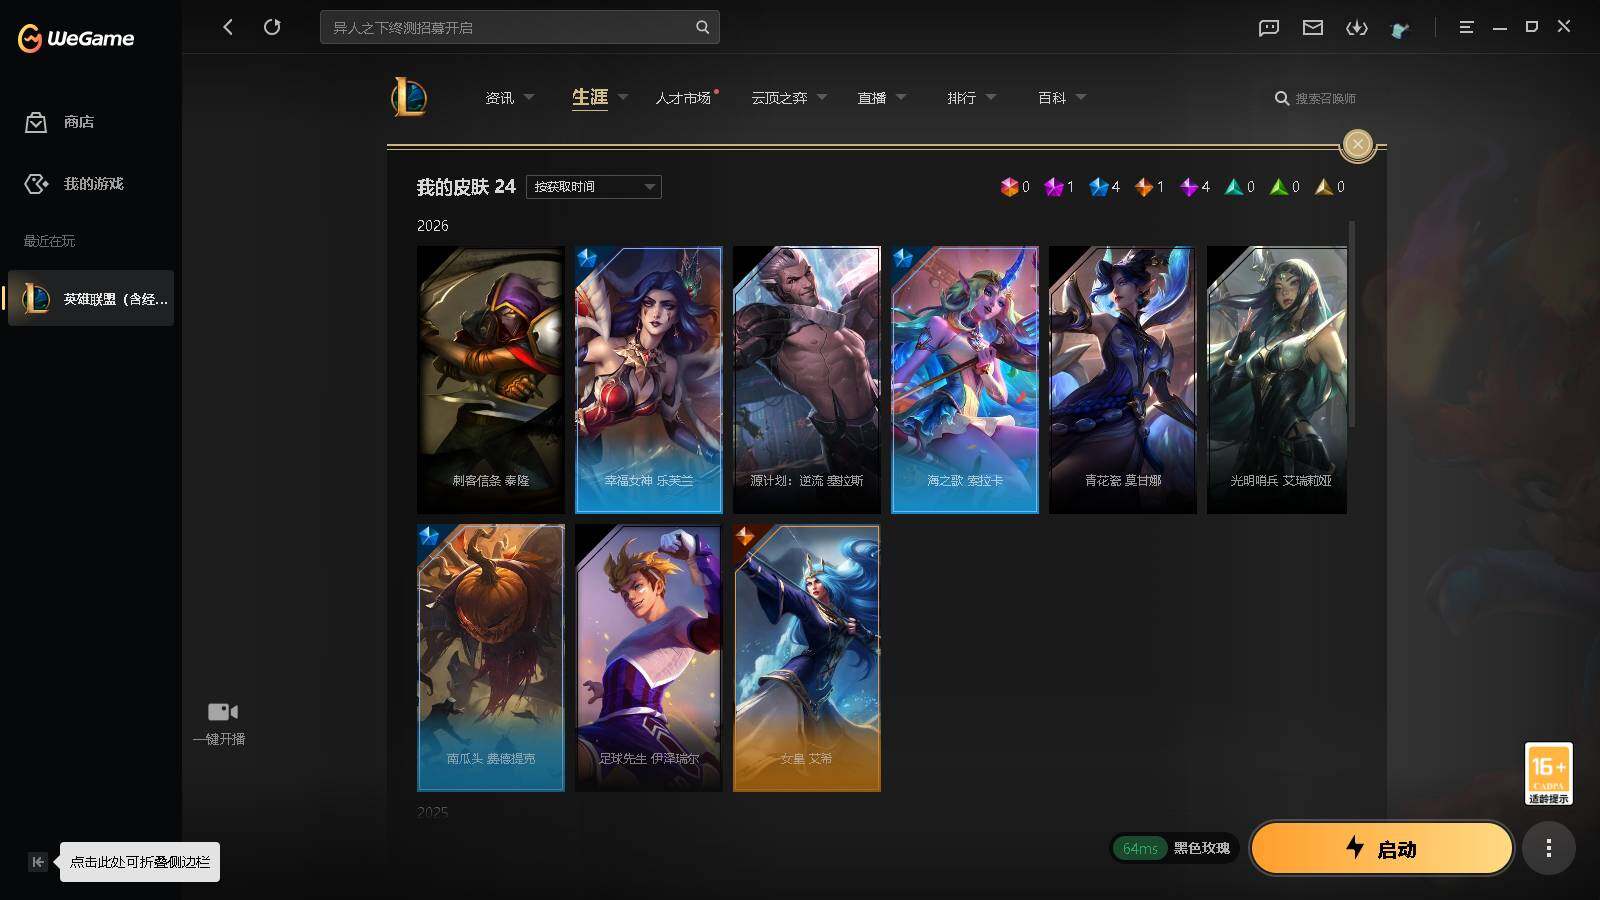1600x900 pixels.
Task: Open 商店 in the sidebar
Action: [x=79, y=122]
